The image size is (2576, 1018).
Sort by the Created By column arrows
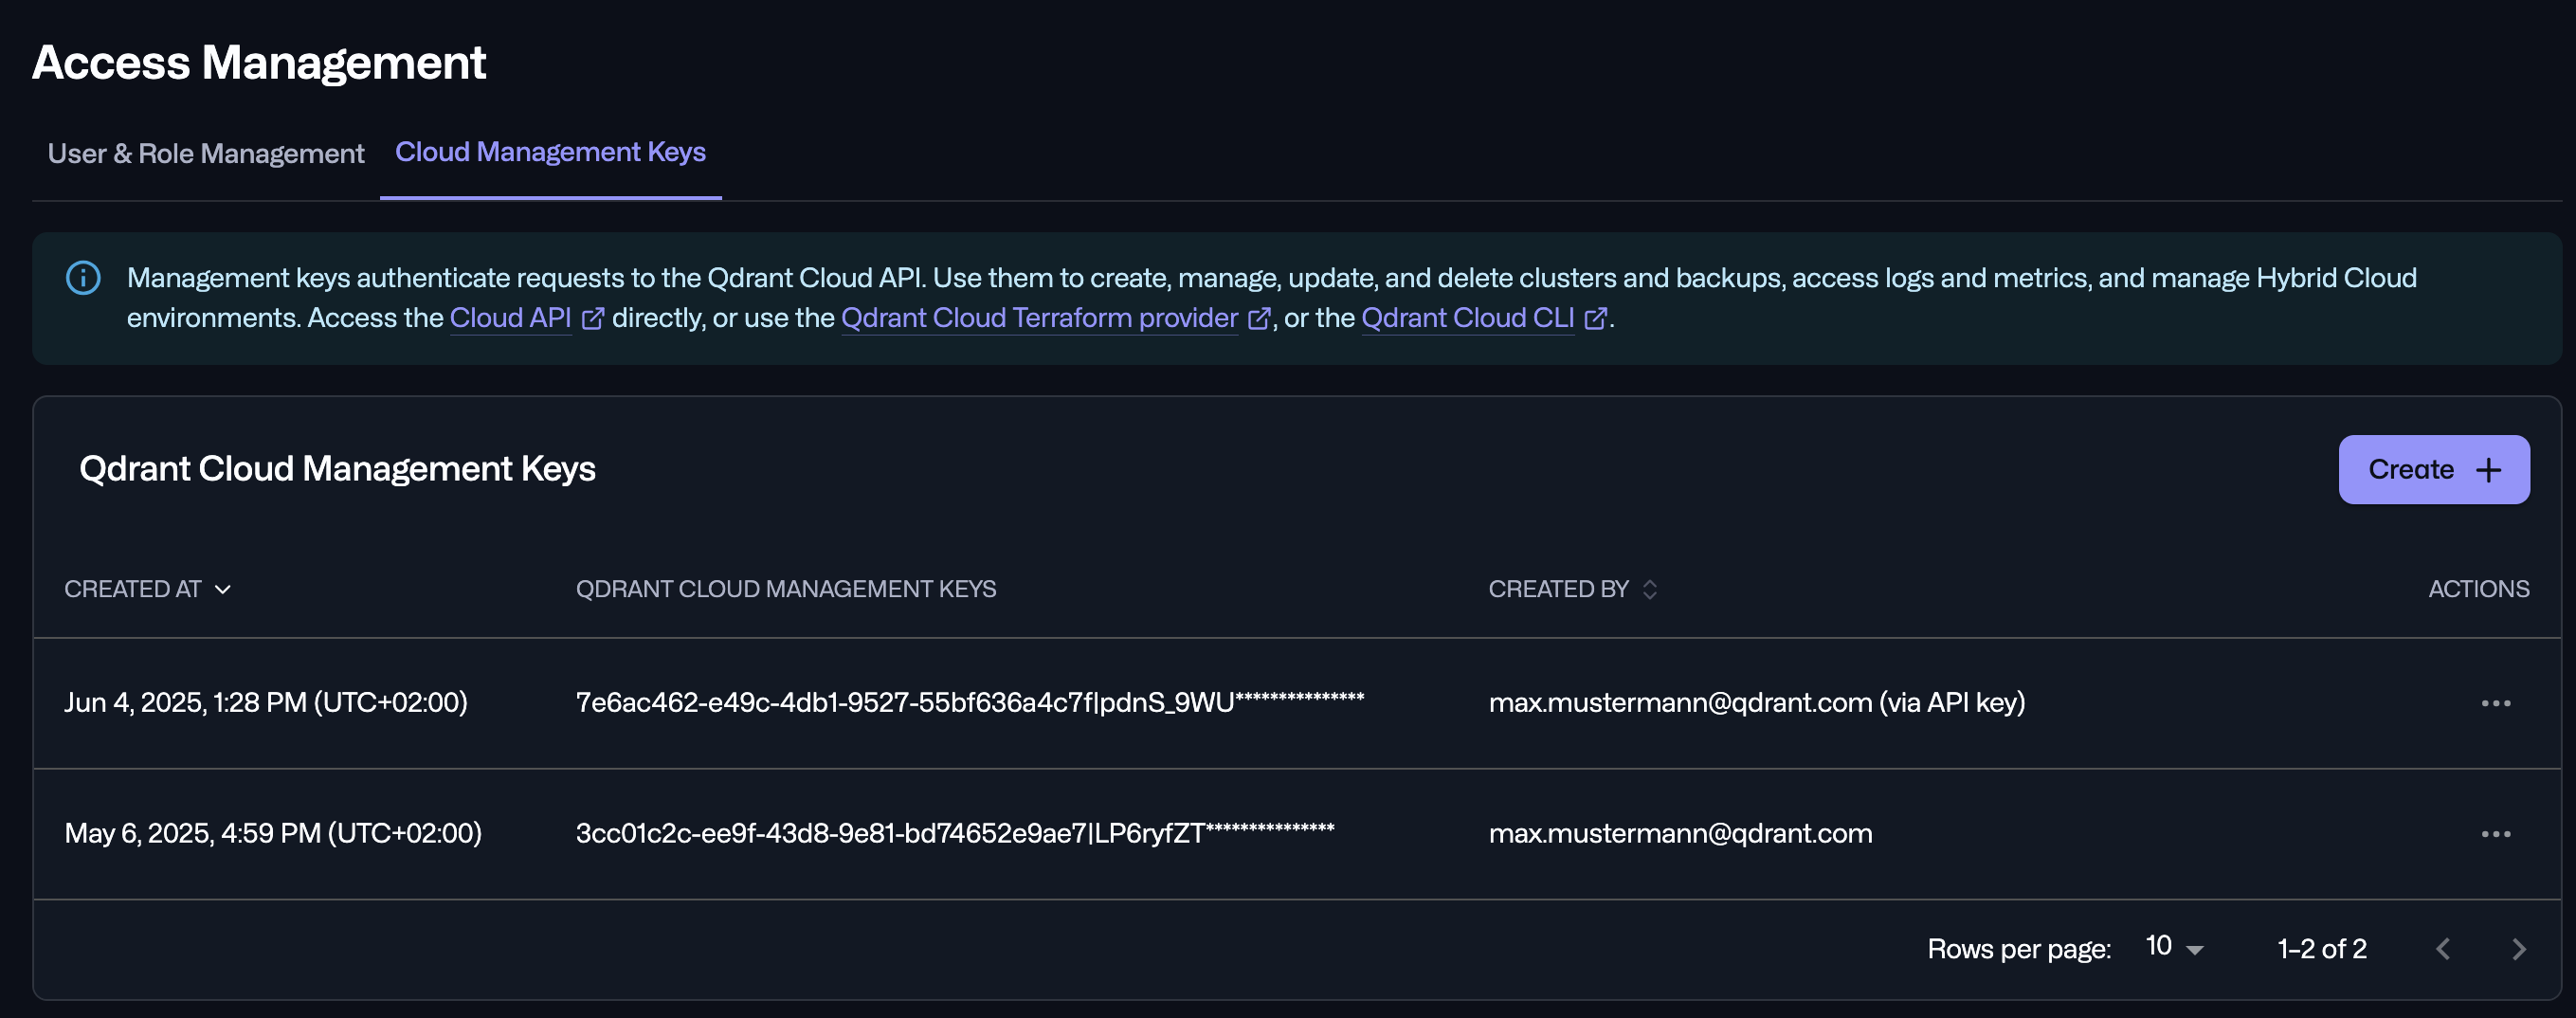tap(1650, 589)
